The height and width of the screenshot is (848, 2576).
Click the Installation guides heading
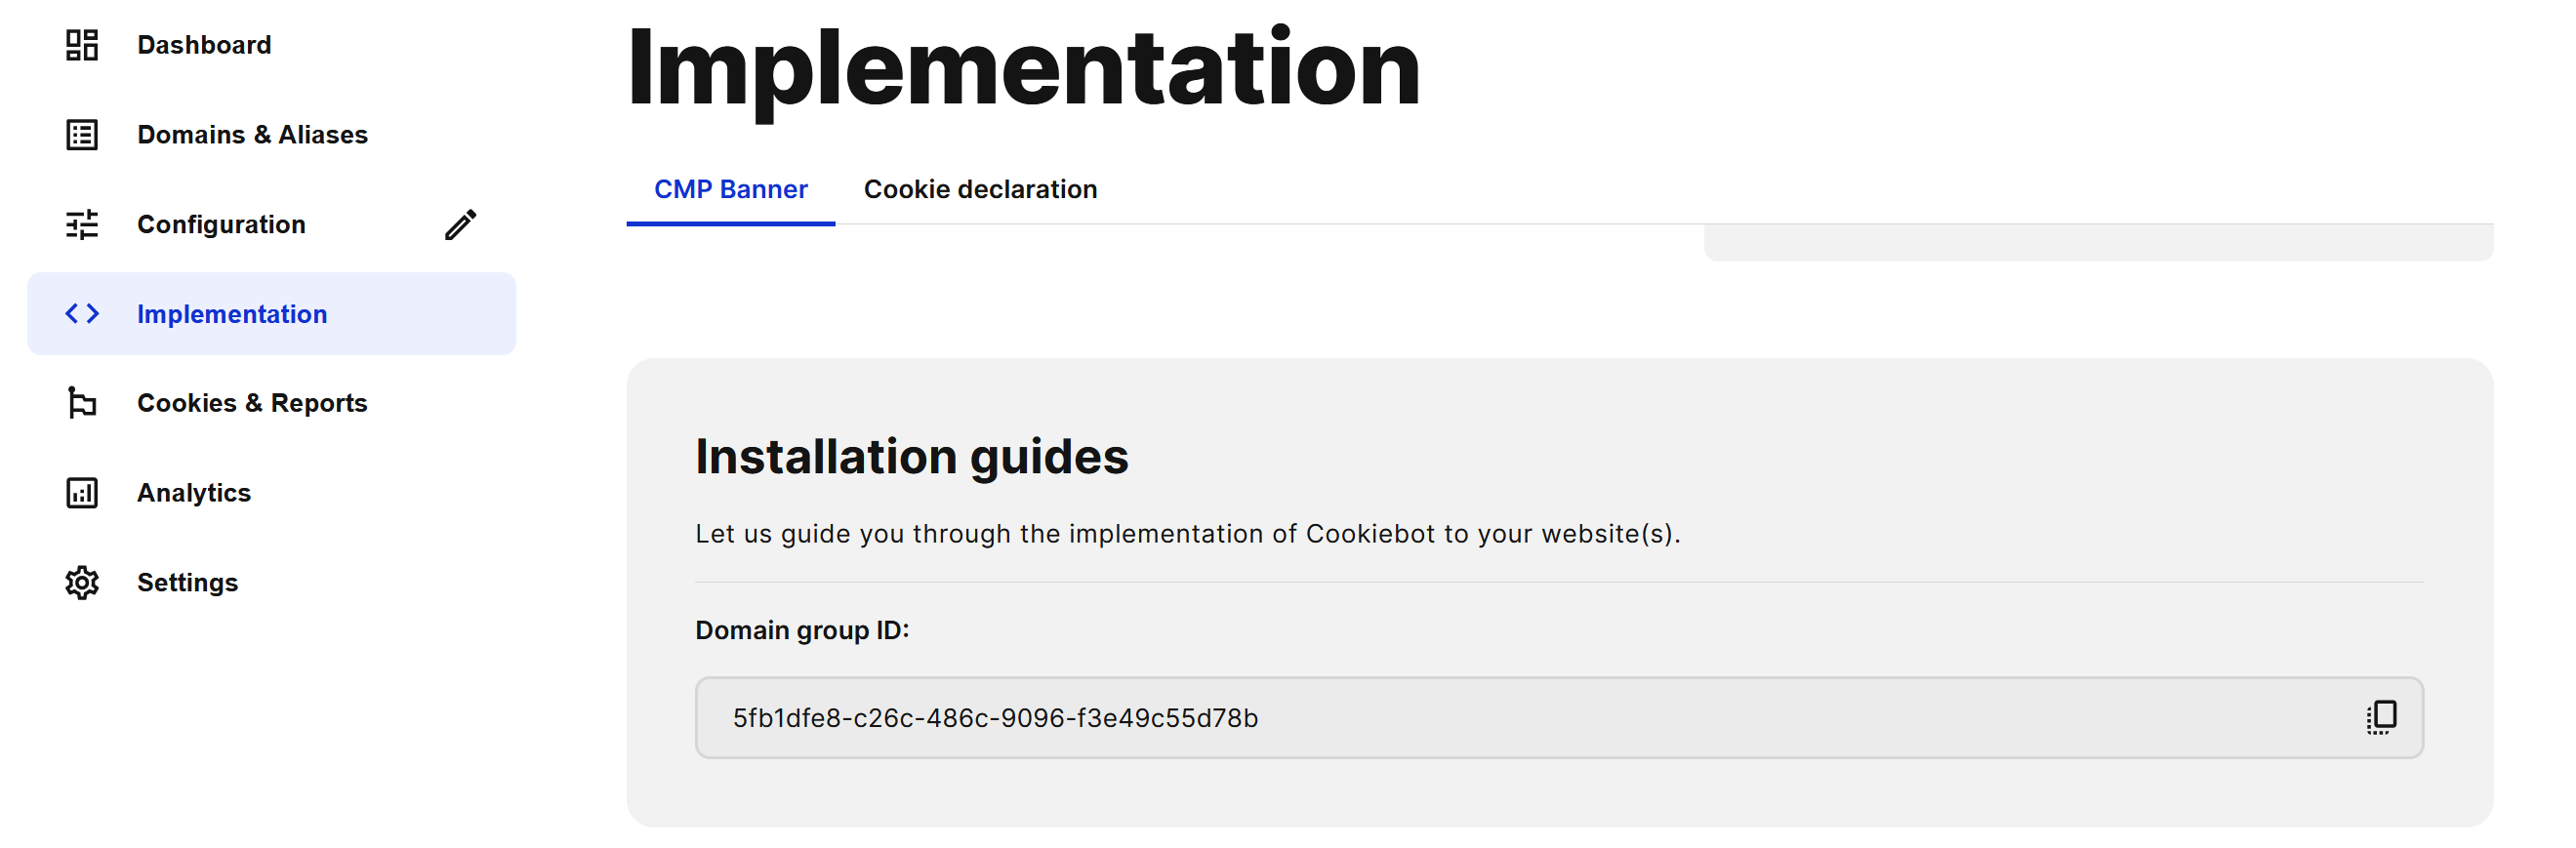click(x=911, y=457)
